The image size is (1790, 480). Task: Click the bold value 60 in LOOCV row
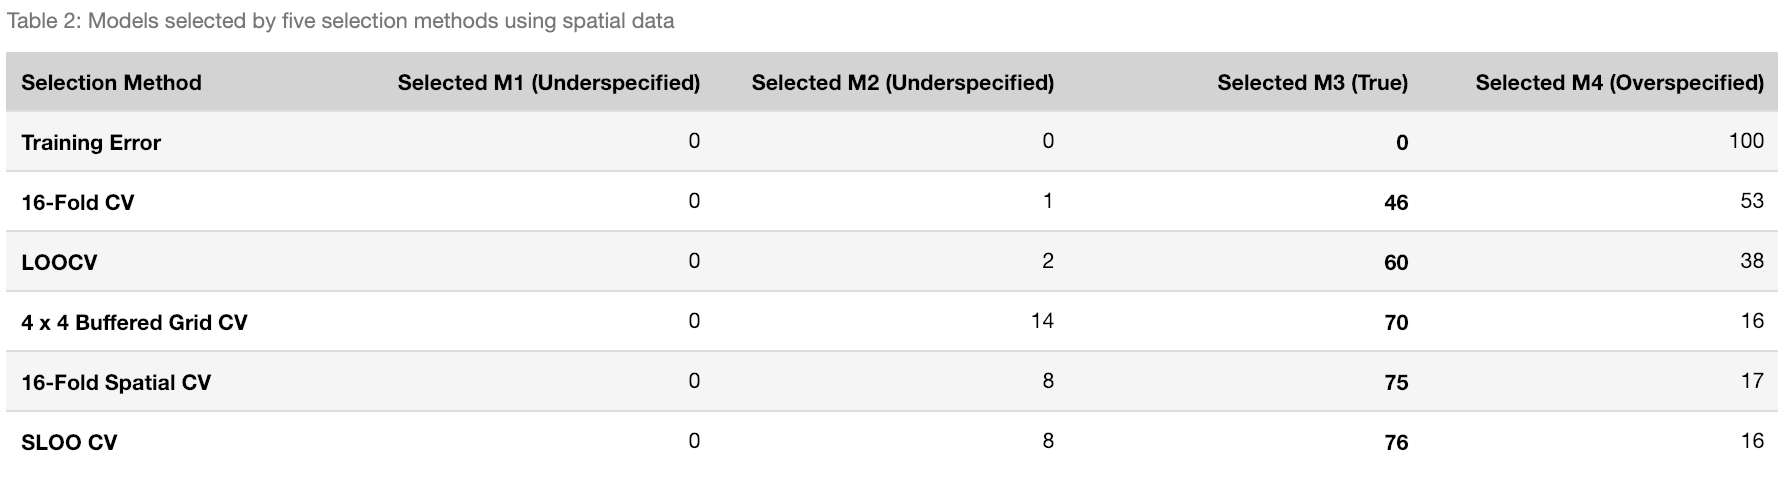[1396, 263]
